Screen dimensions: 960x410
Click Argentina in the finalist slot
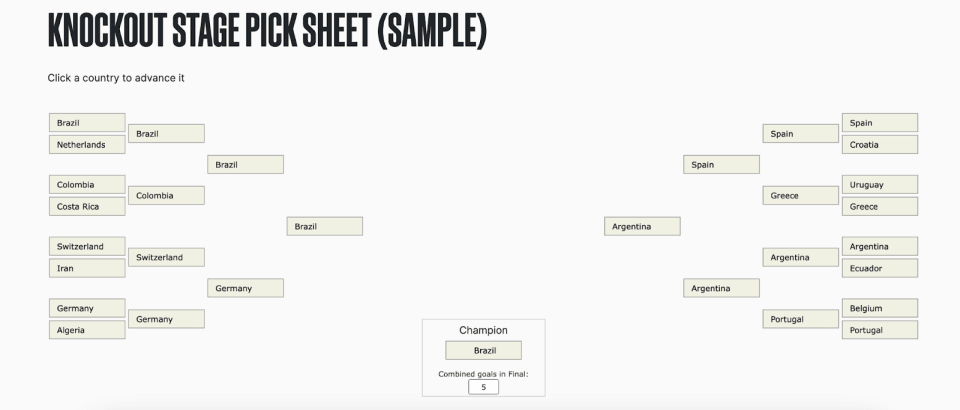click(642, 227)
